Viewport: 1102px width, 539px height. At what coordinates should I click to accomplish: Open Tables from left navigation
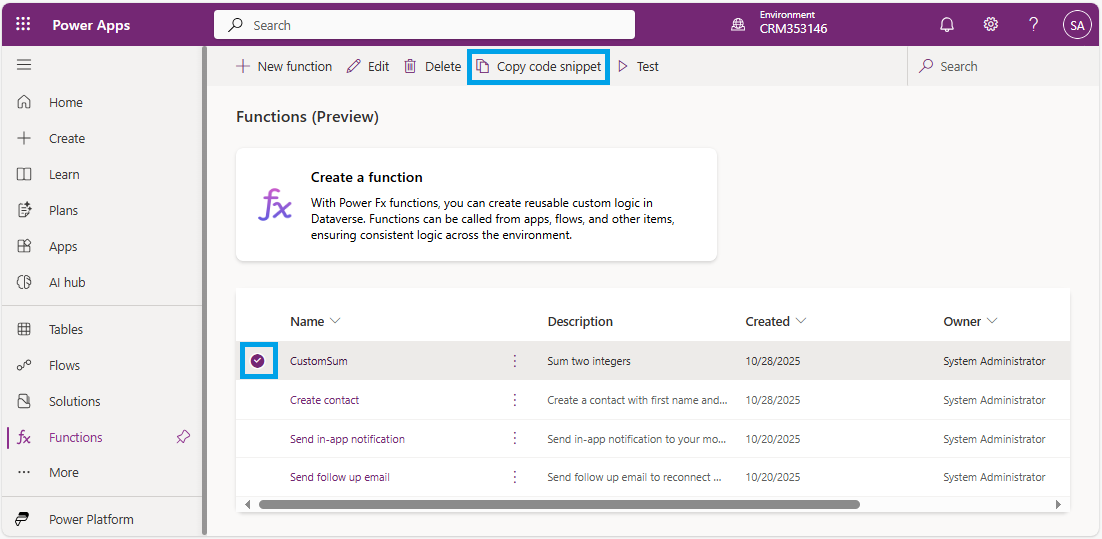coord(66,329)
